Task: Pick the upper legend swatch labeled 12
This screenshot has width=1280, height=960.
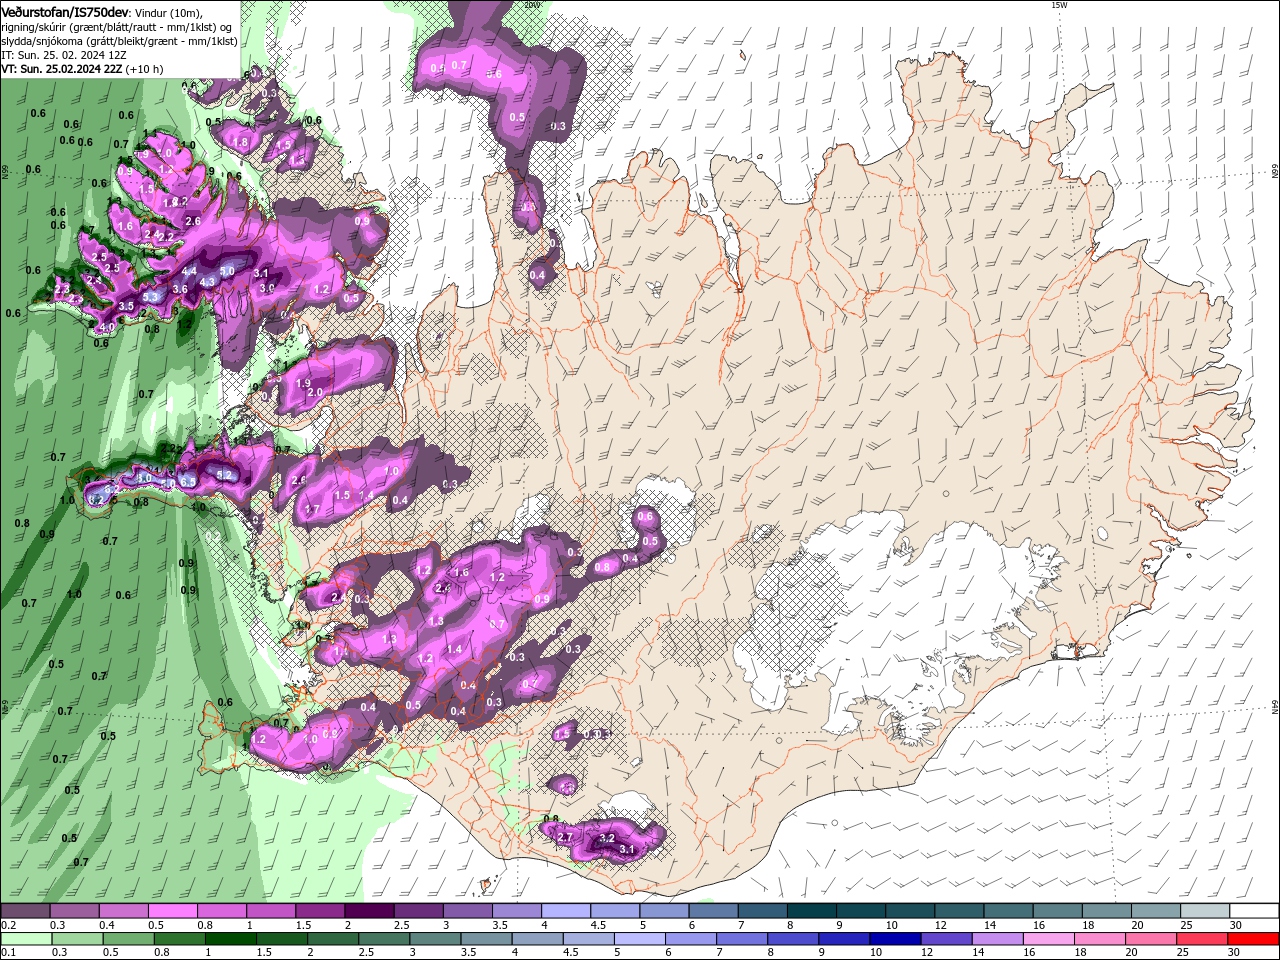Action: pos(957,912)
